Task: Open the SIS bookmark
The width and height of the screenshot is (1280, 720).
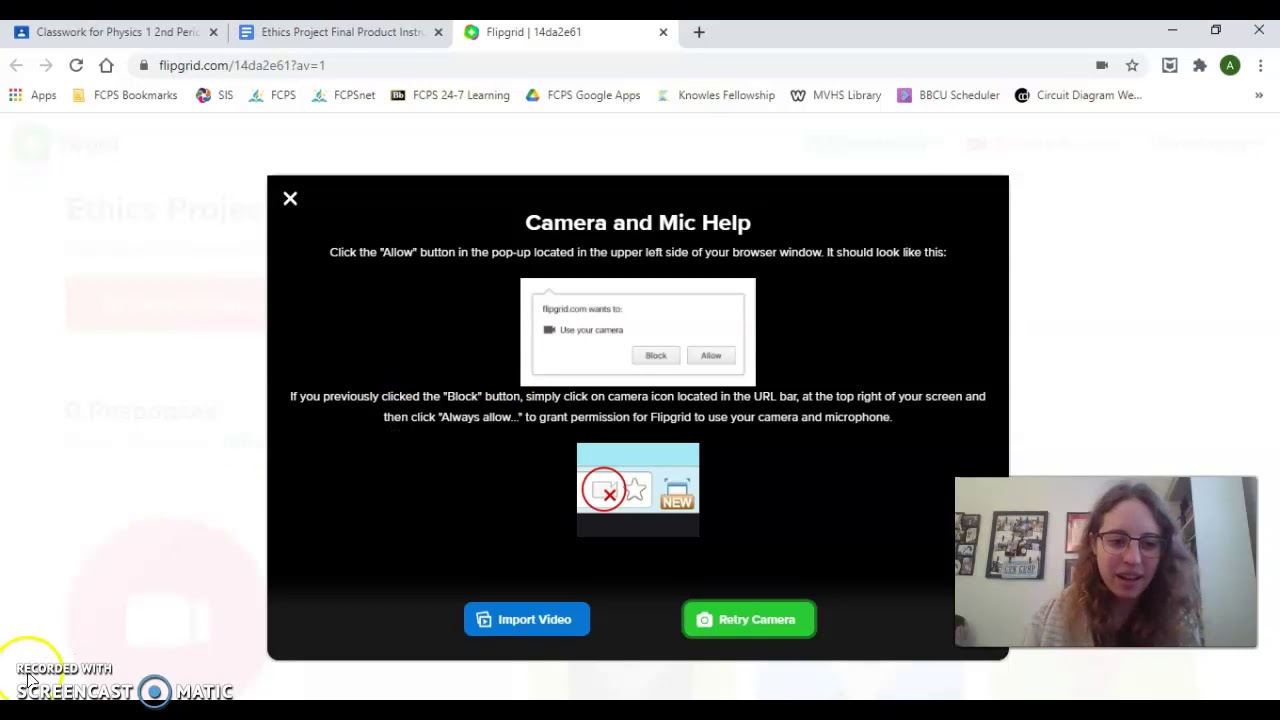Action: click(215, 95)
